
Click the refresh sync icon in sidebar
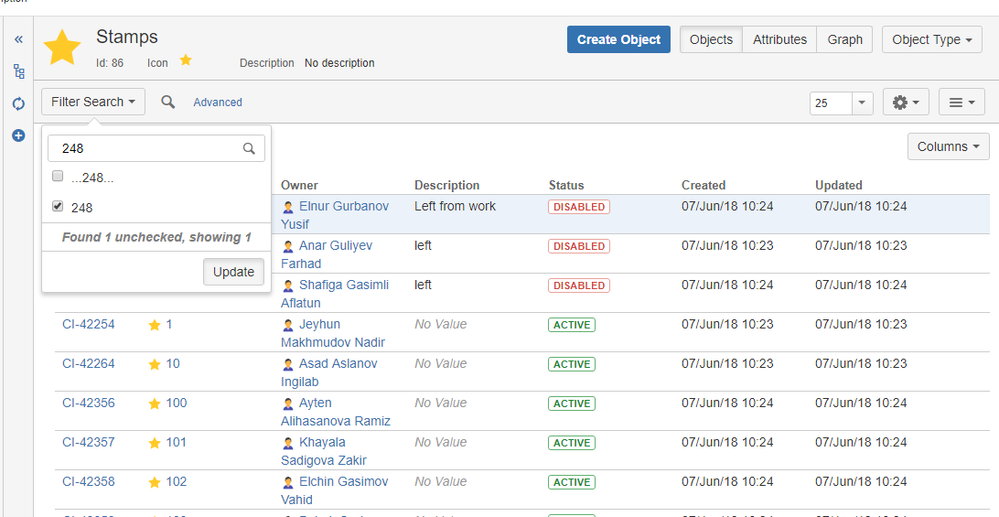[x=18, y=103]
